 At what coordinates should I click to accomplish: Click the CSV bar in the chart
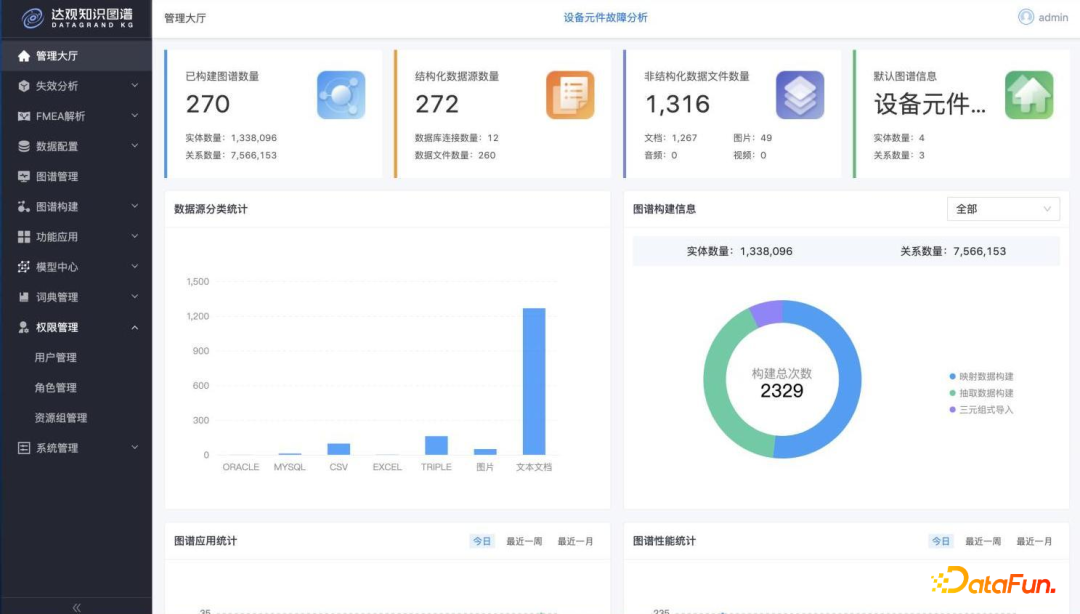tap(338, 449)
